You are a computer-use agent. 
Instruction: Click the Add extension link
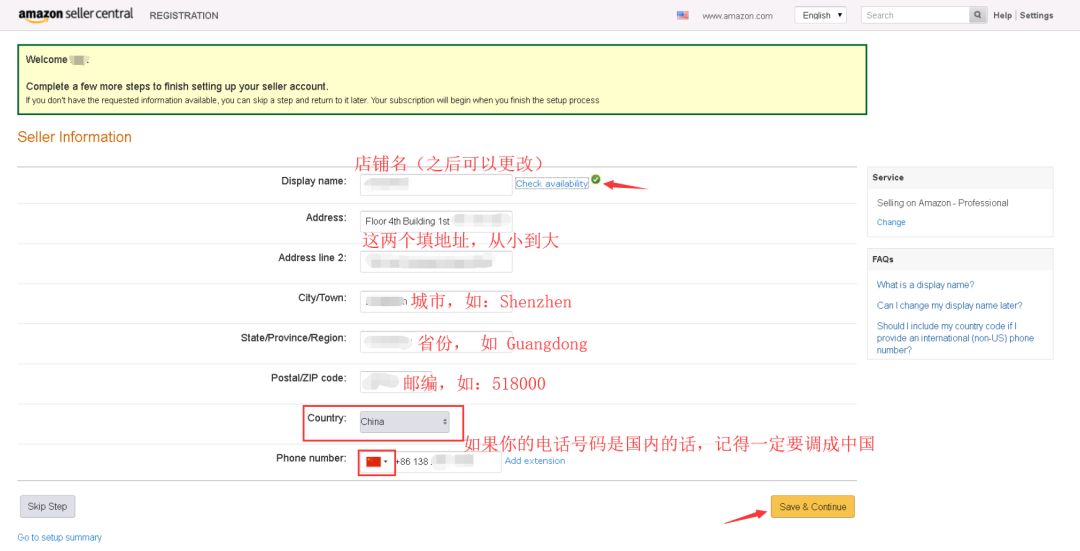click(535, 461)
